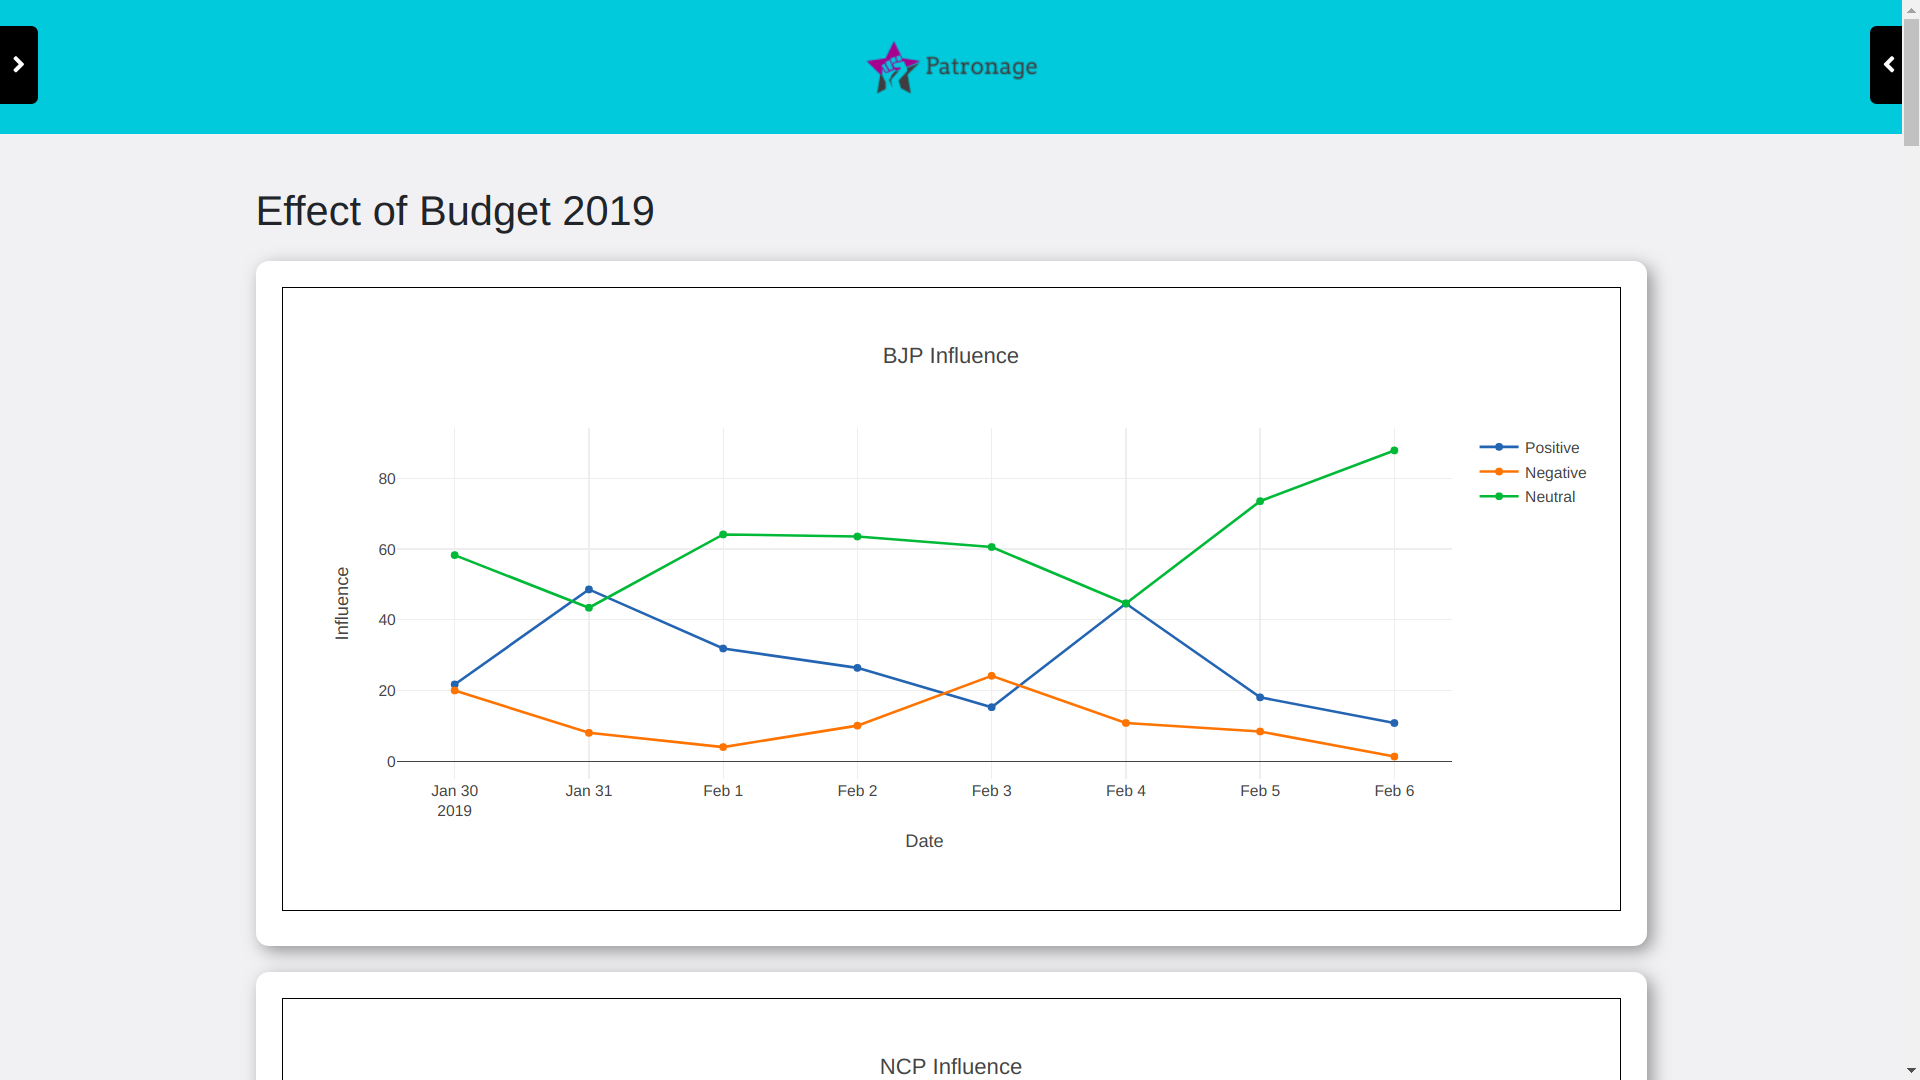Toggle the Positive series in legend
Viewport: 1920px width, 1080px height.
click(1551, 448)
